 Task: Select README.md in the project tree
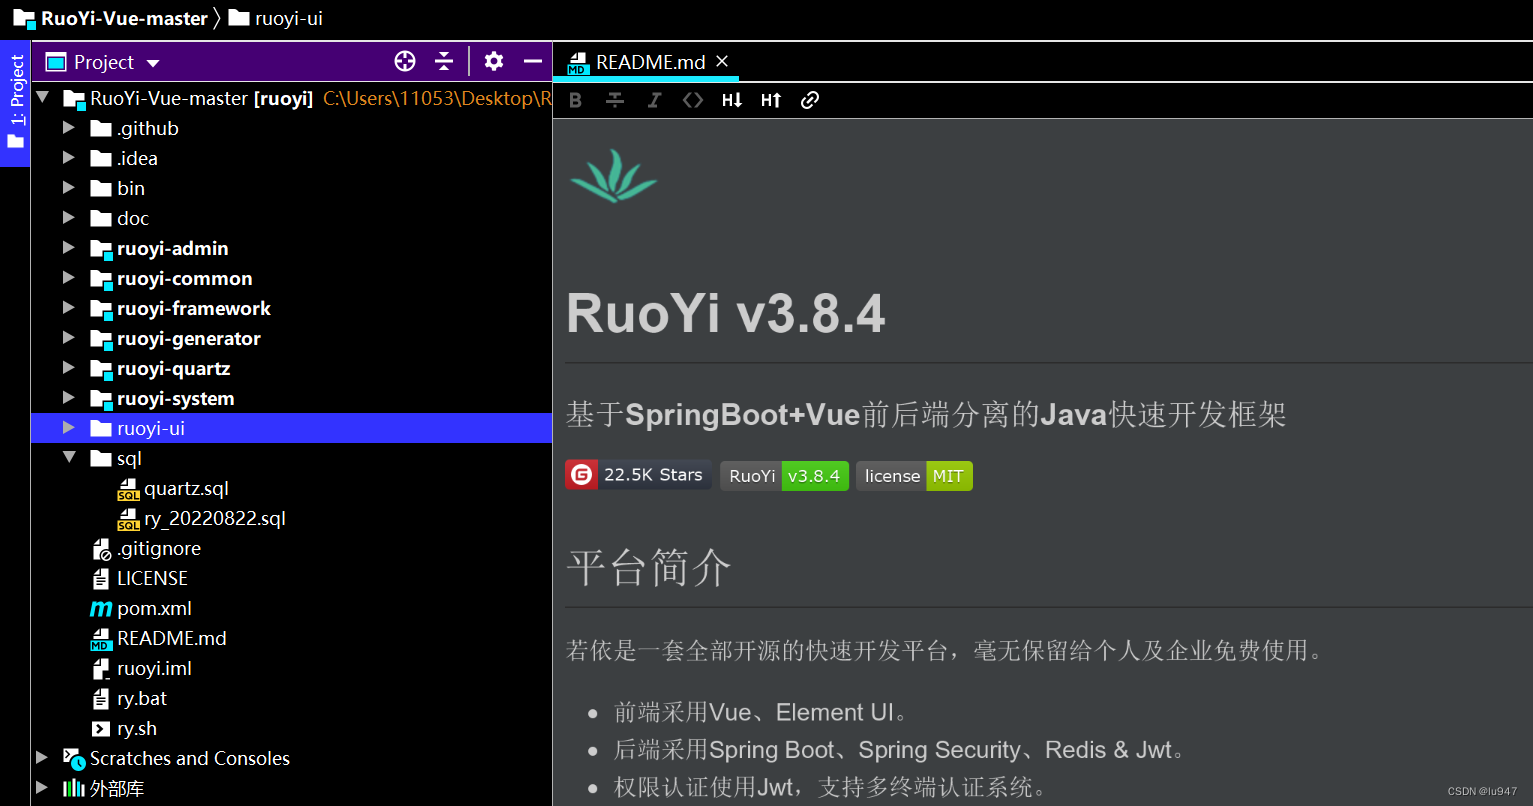point(158,638)
